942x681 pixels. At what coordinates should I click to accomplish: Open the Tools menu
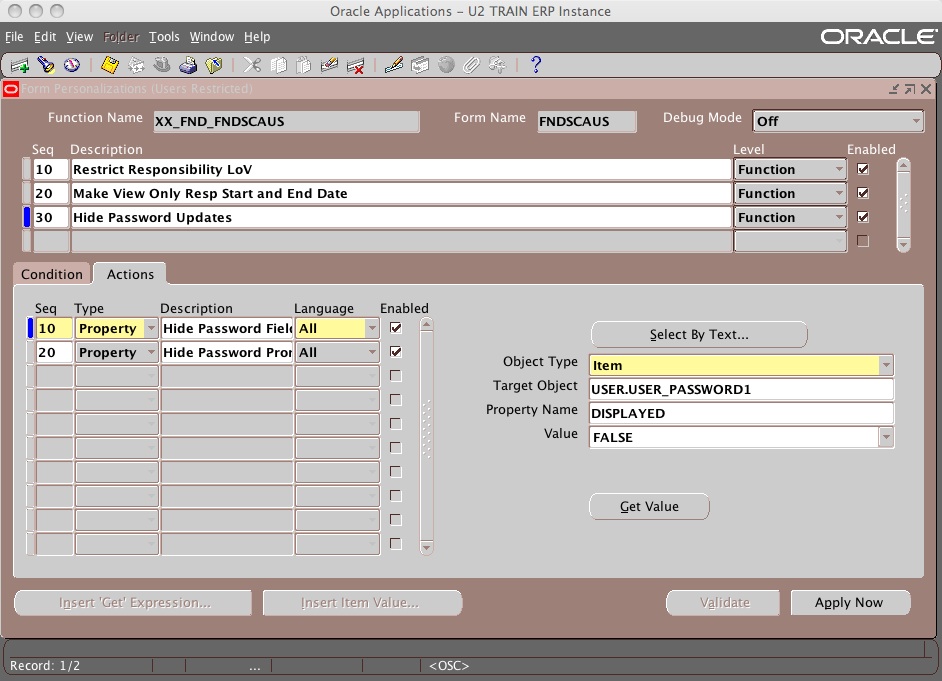click(164, 37)
